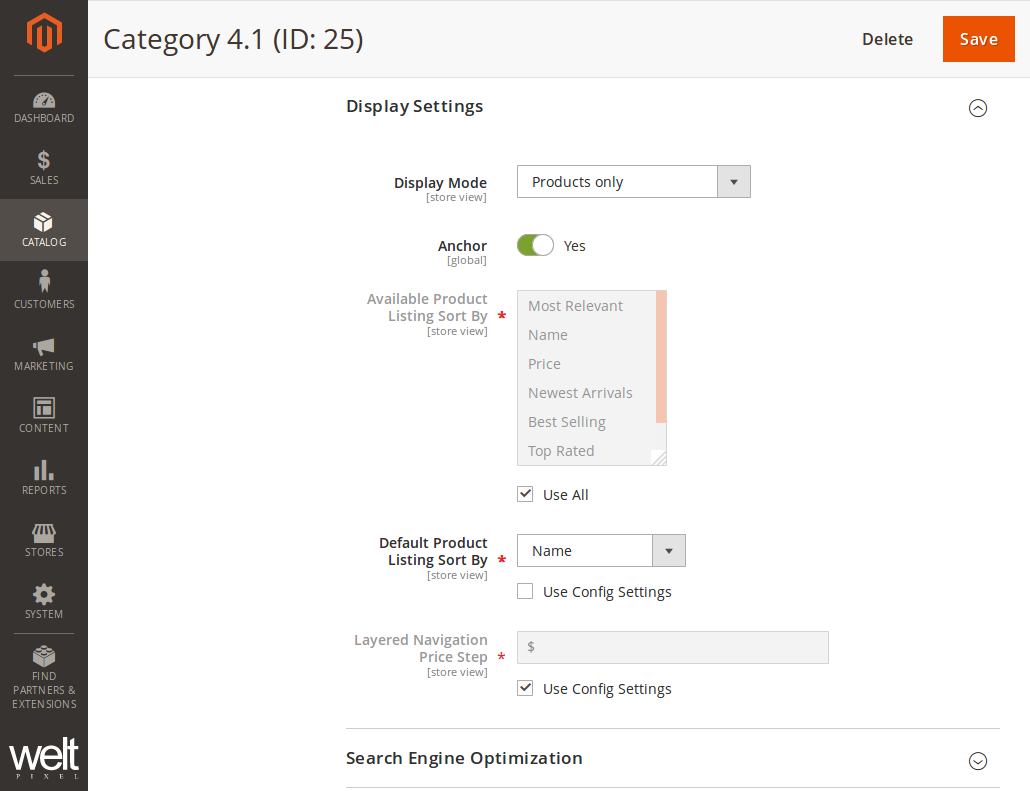The height and width of the screenshot is (791, 1030).
Task: Open the Catalog section icon
Action: tap(44, 230)
